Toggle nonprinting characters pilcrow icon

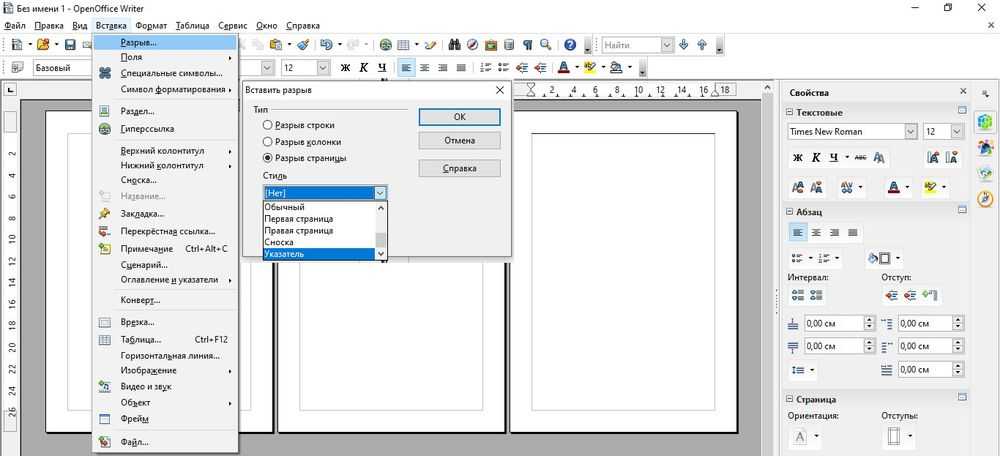click(527, 45)
